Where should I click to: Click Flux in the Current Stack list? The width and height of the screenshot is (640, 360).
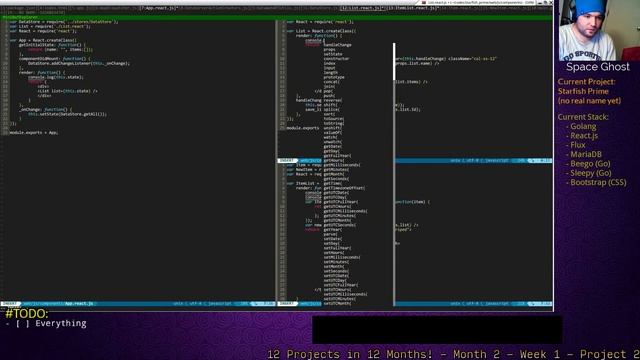tap(578, 145)
